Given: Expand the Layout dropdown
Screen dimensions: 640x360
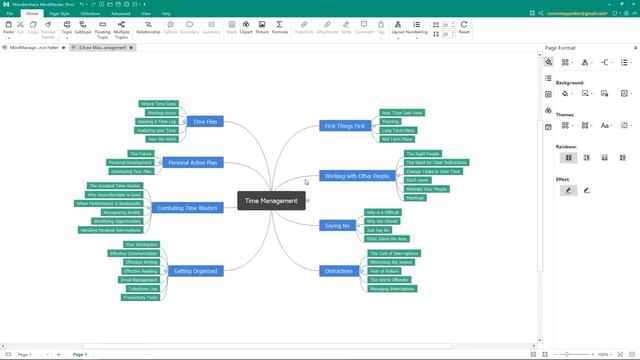Looking at the screenshot, I should click(398, 38).
